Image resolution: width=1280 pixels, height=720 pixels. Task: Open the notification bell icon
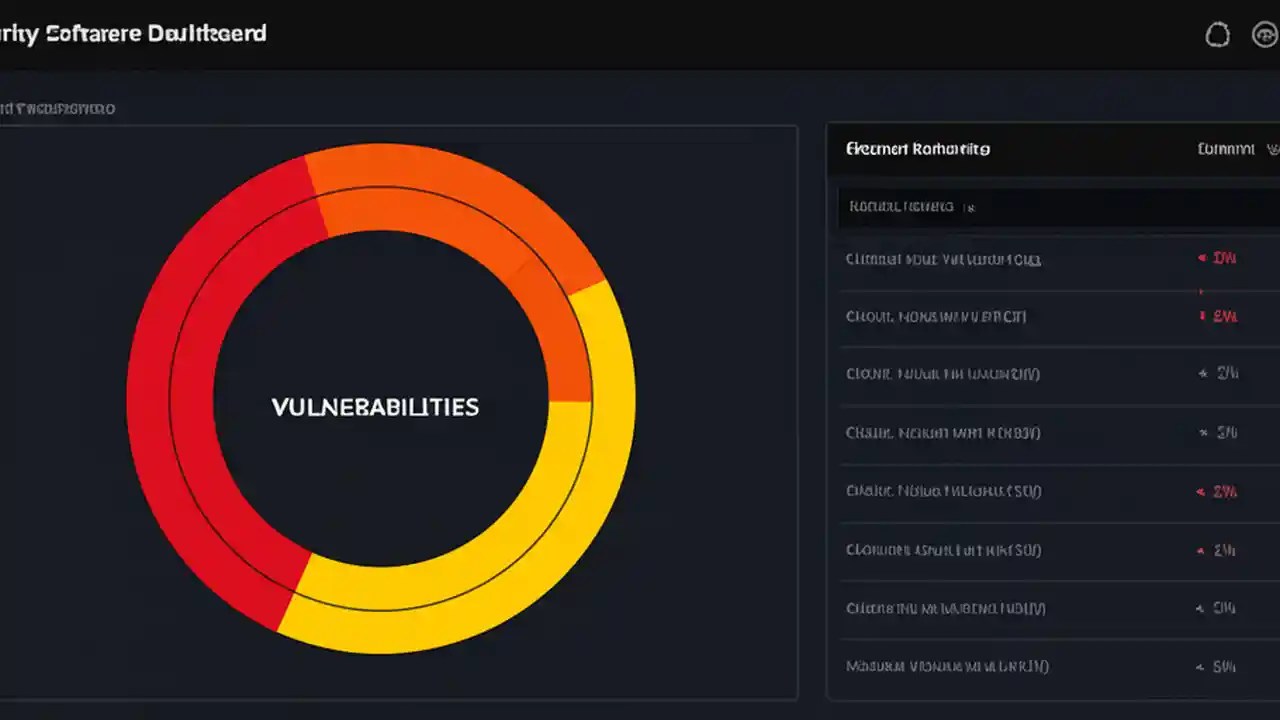tap(1218, 34)
